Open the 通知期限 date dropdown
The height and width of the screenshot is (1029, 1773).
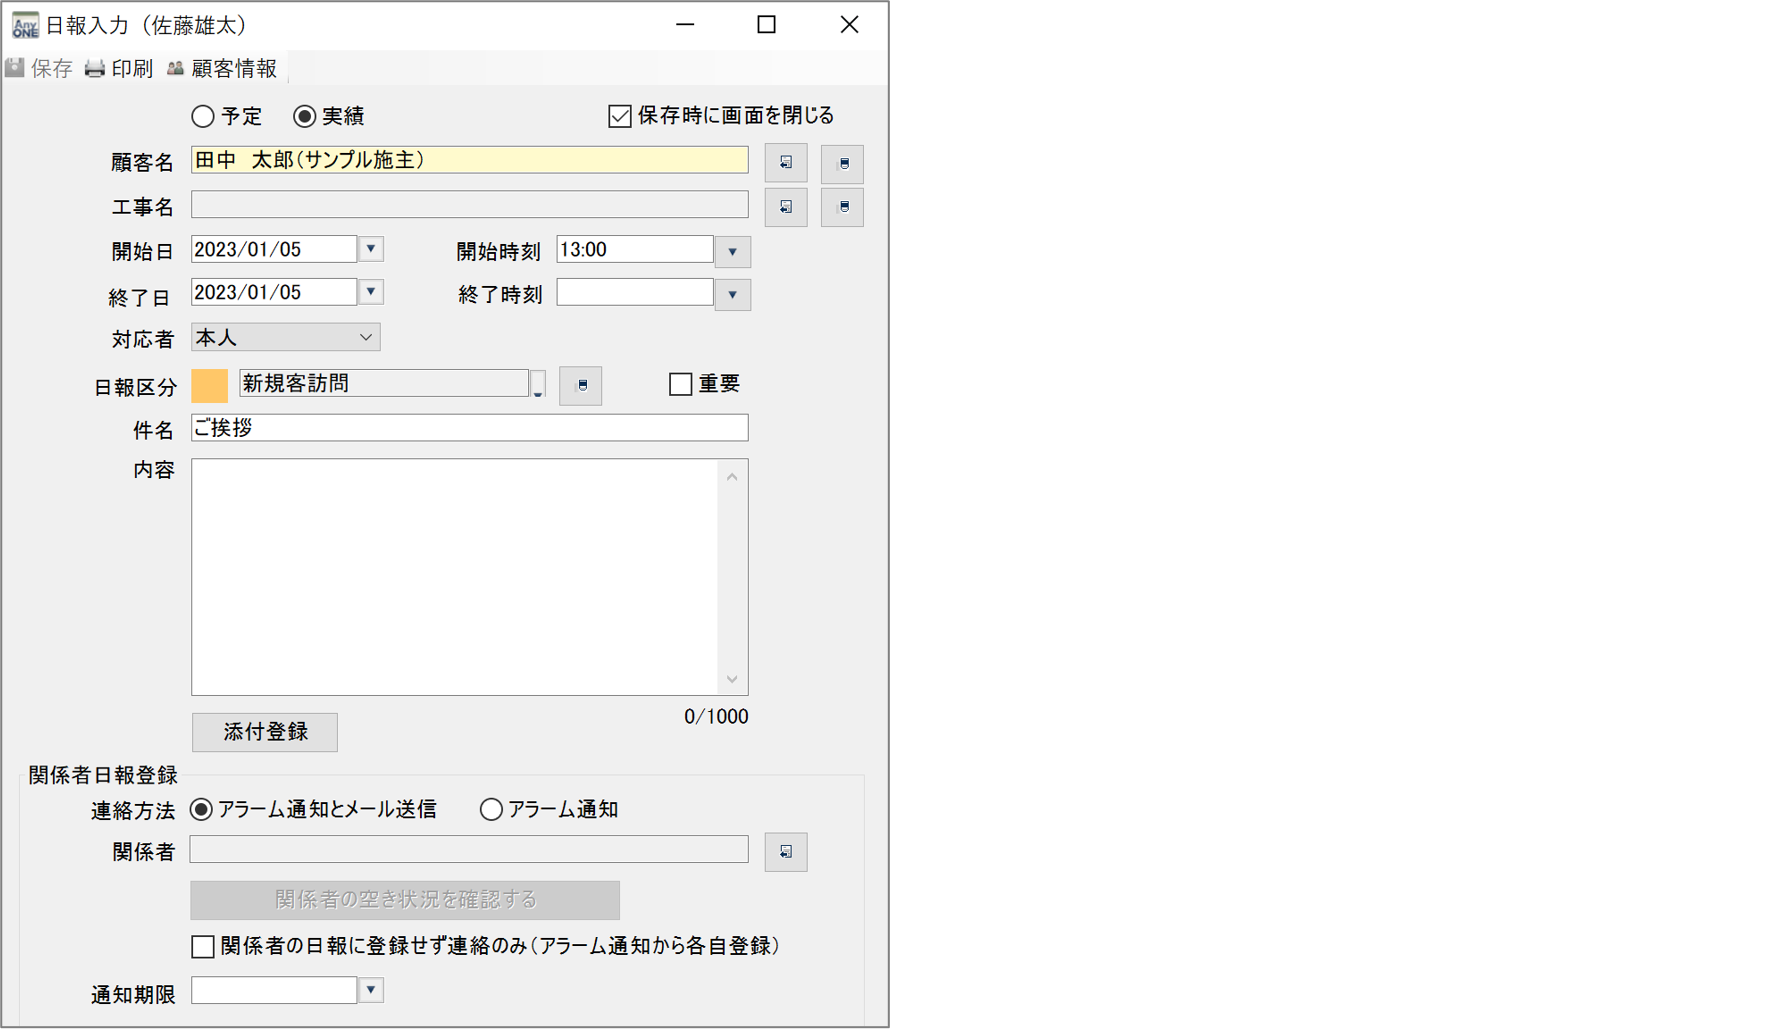(x=370, y=990)
